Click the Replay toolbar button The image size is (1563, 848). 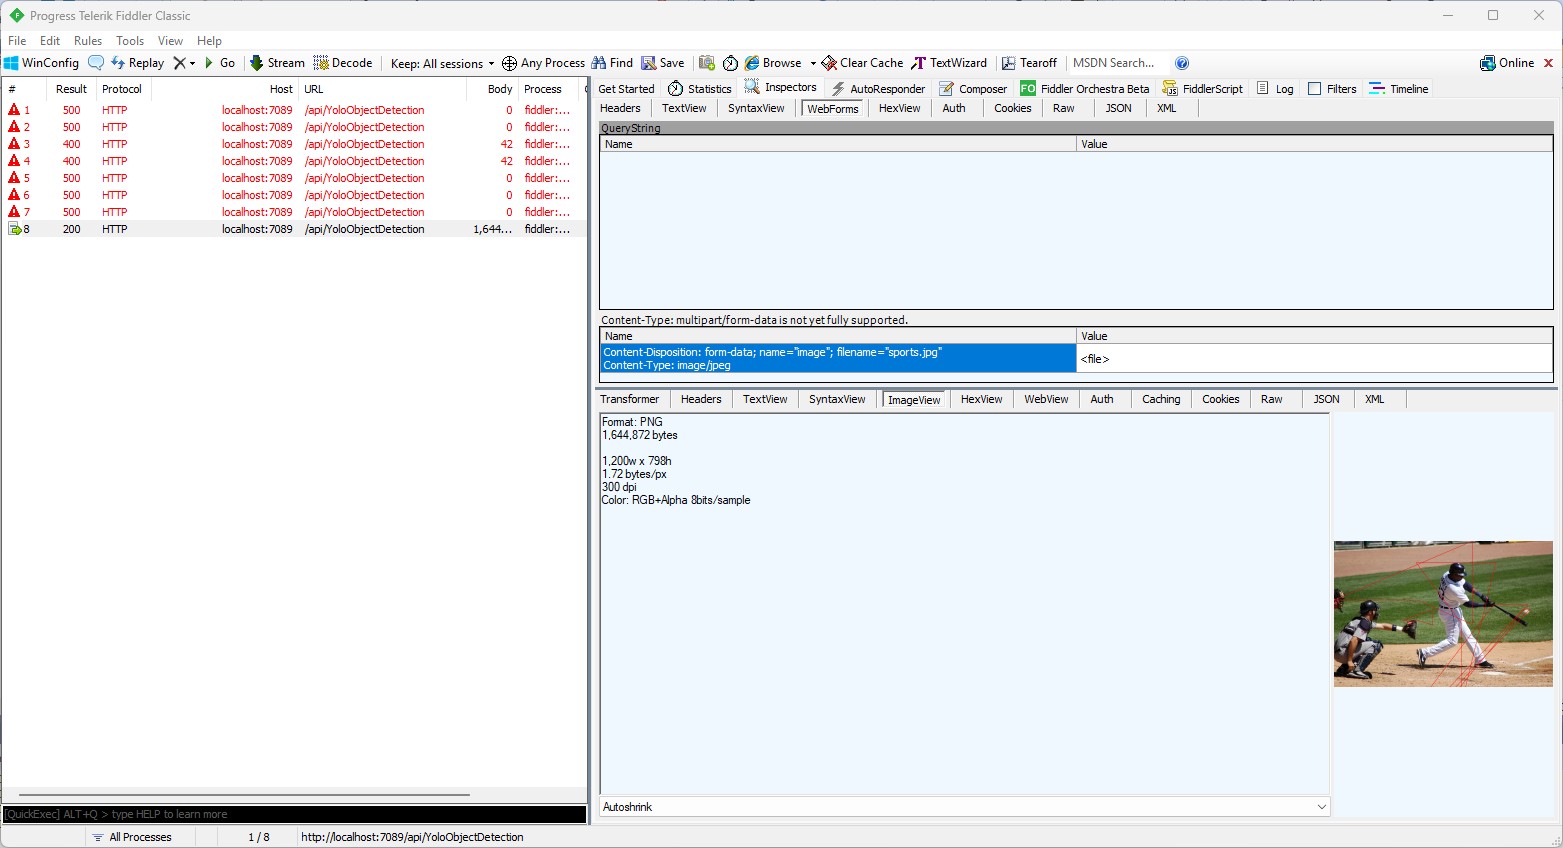click(137, 63)
